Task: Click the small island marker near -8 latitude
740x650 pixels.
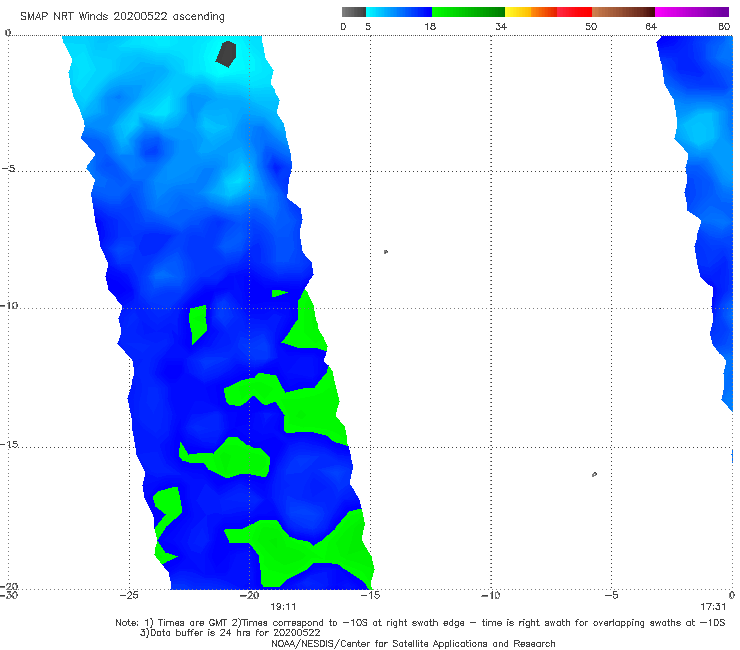Action: (386, 252)
